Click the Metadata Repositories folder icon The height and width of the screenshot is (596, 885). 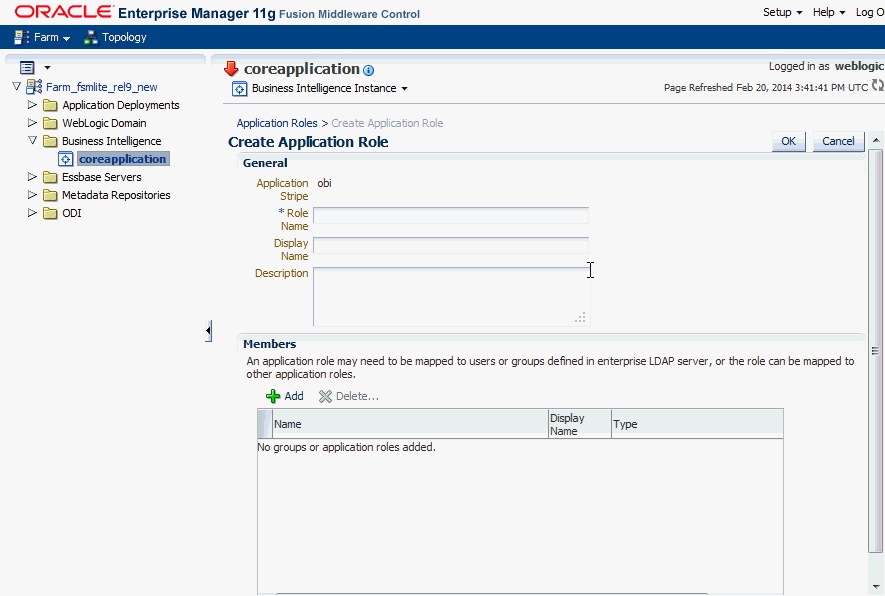pyautogui.click(x=50, y=195)
